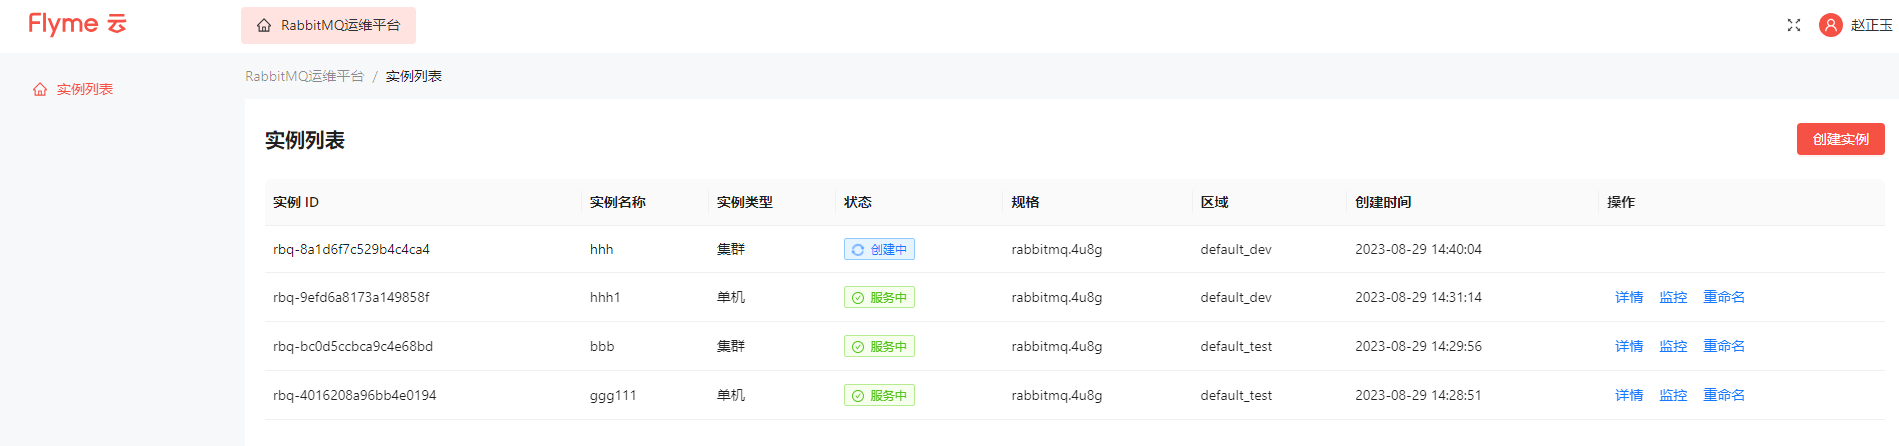Open 监控 for instance bbb

(1672, 347)
